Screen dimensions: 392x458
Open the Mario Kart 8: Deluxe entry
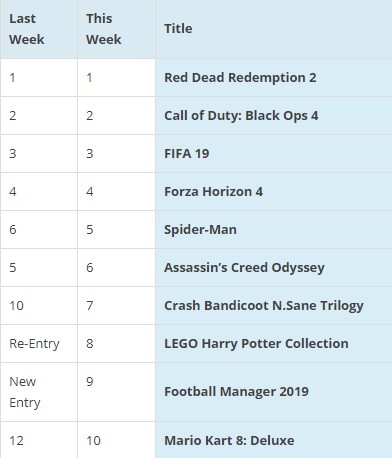click(229, 440)
